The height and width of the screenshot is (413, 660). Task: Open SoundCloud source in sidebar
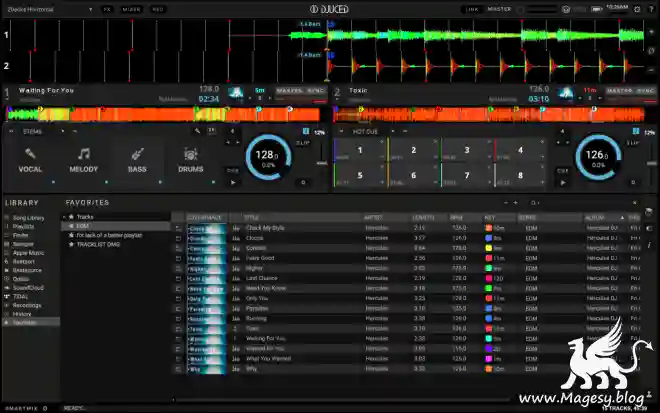(x=28, y=288)
